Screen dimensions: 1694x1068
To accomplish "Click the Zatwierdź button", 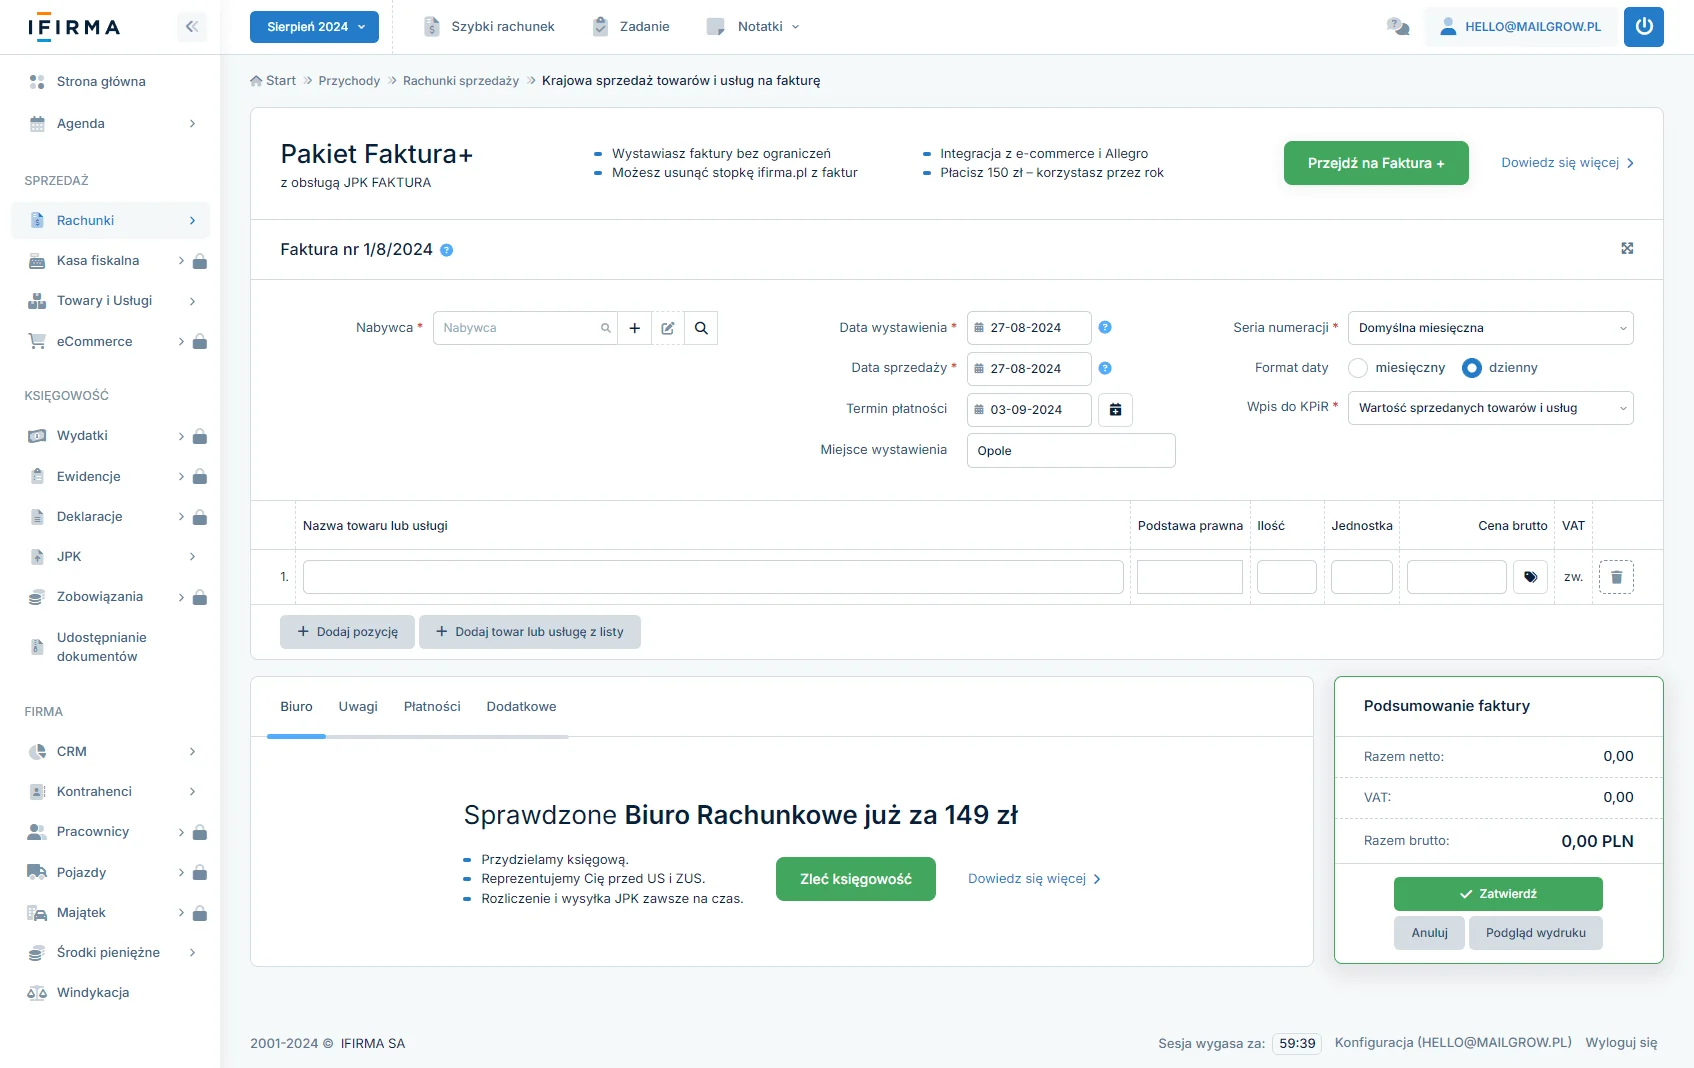I will coord(1497,894).
